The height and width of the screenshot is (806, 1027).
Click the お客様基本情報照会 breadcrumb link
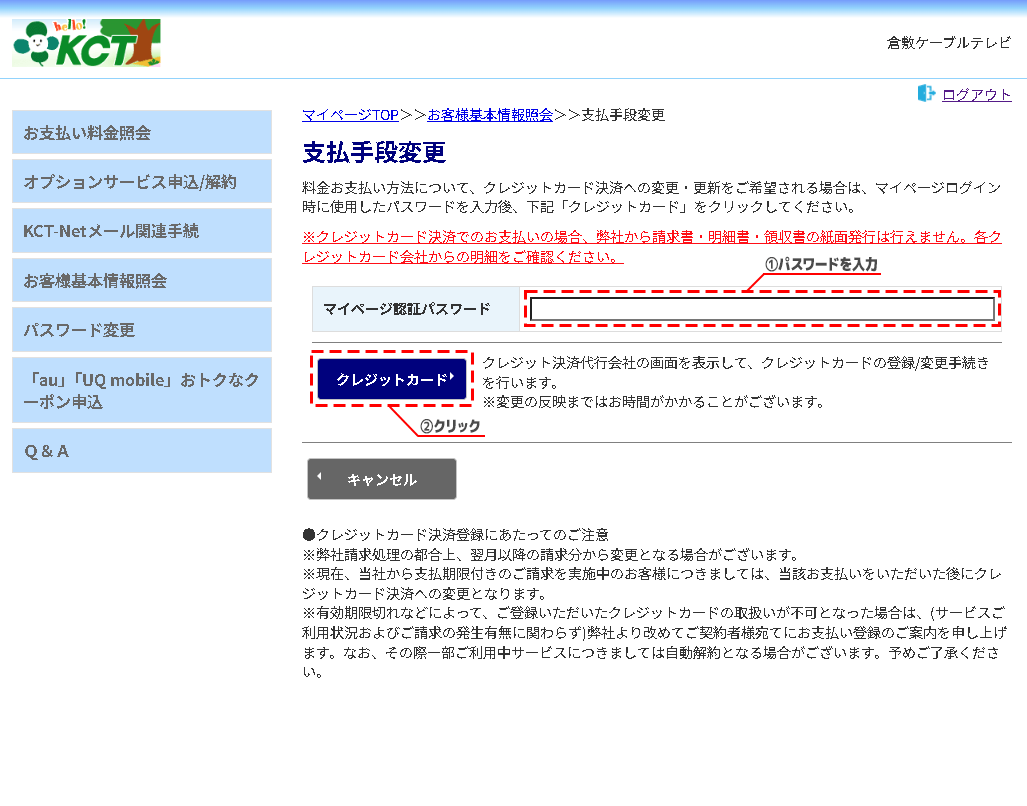(490, 115)
